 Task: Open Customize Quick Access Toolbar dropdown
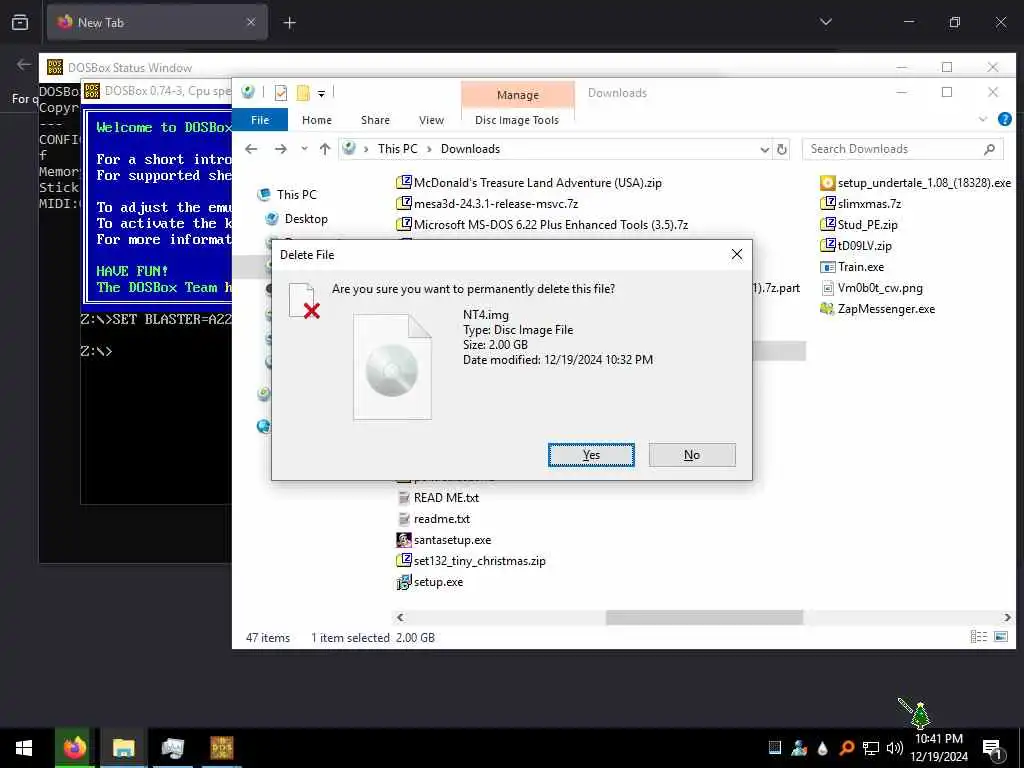(x=321, y=93)
